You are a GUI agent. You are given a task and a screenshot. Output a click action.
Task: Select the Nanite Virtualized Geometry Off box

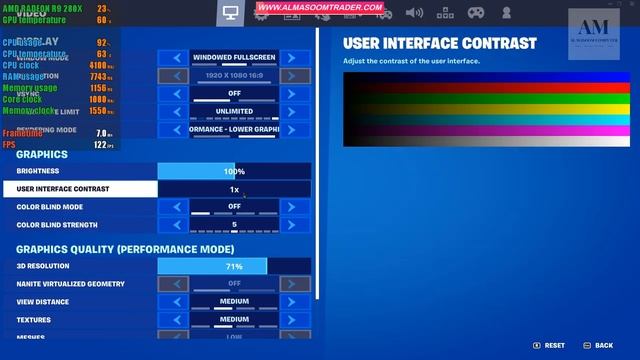(234, 284)
